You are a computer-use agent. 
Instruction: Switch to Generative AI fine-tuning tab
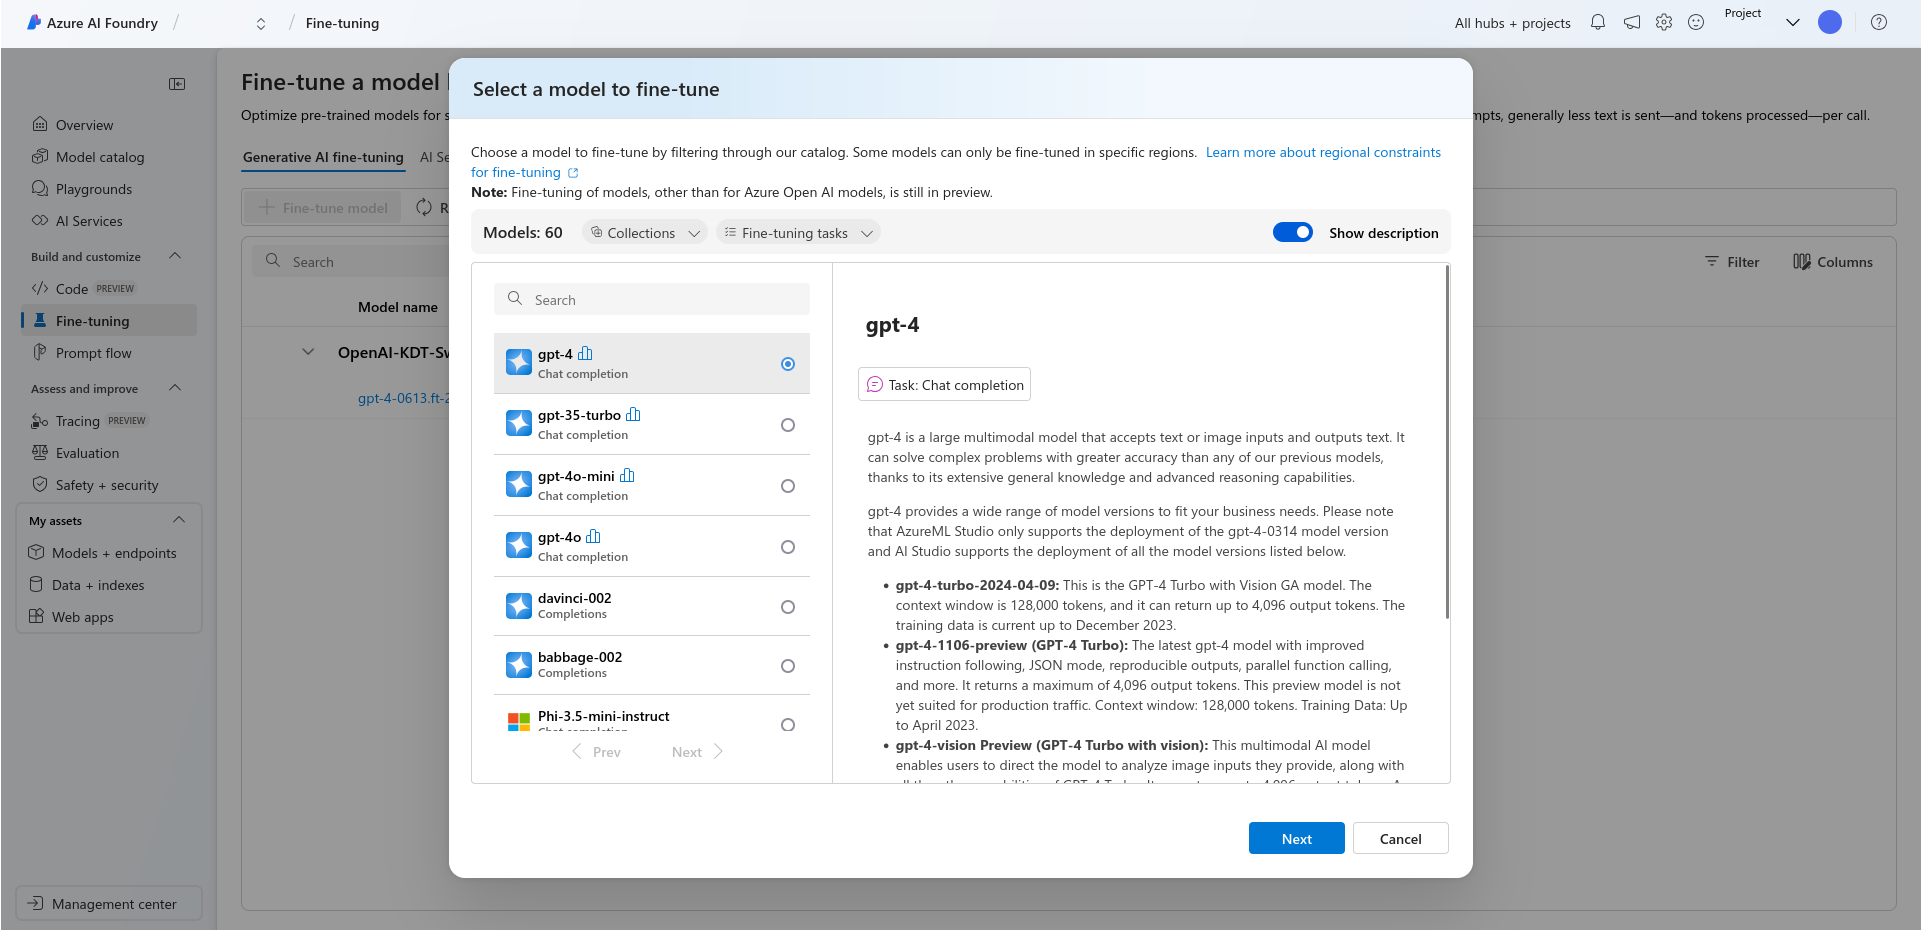pyautogui.click(x=323, y=157)
